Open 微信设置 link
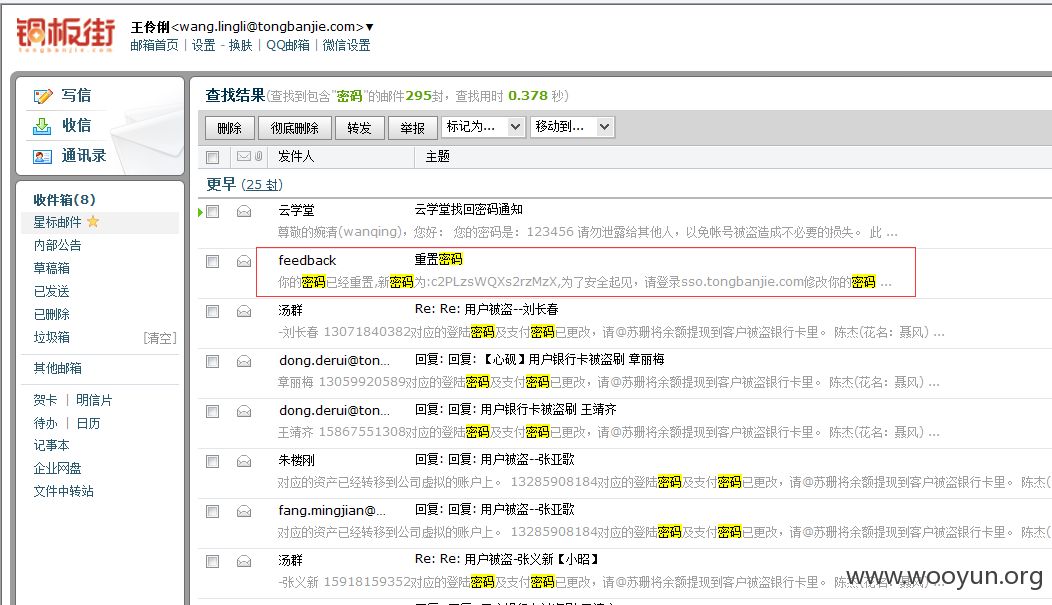Screen dimensions: 1052x605 [x=346, y=45]
